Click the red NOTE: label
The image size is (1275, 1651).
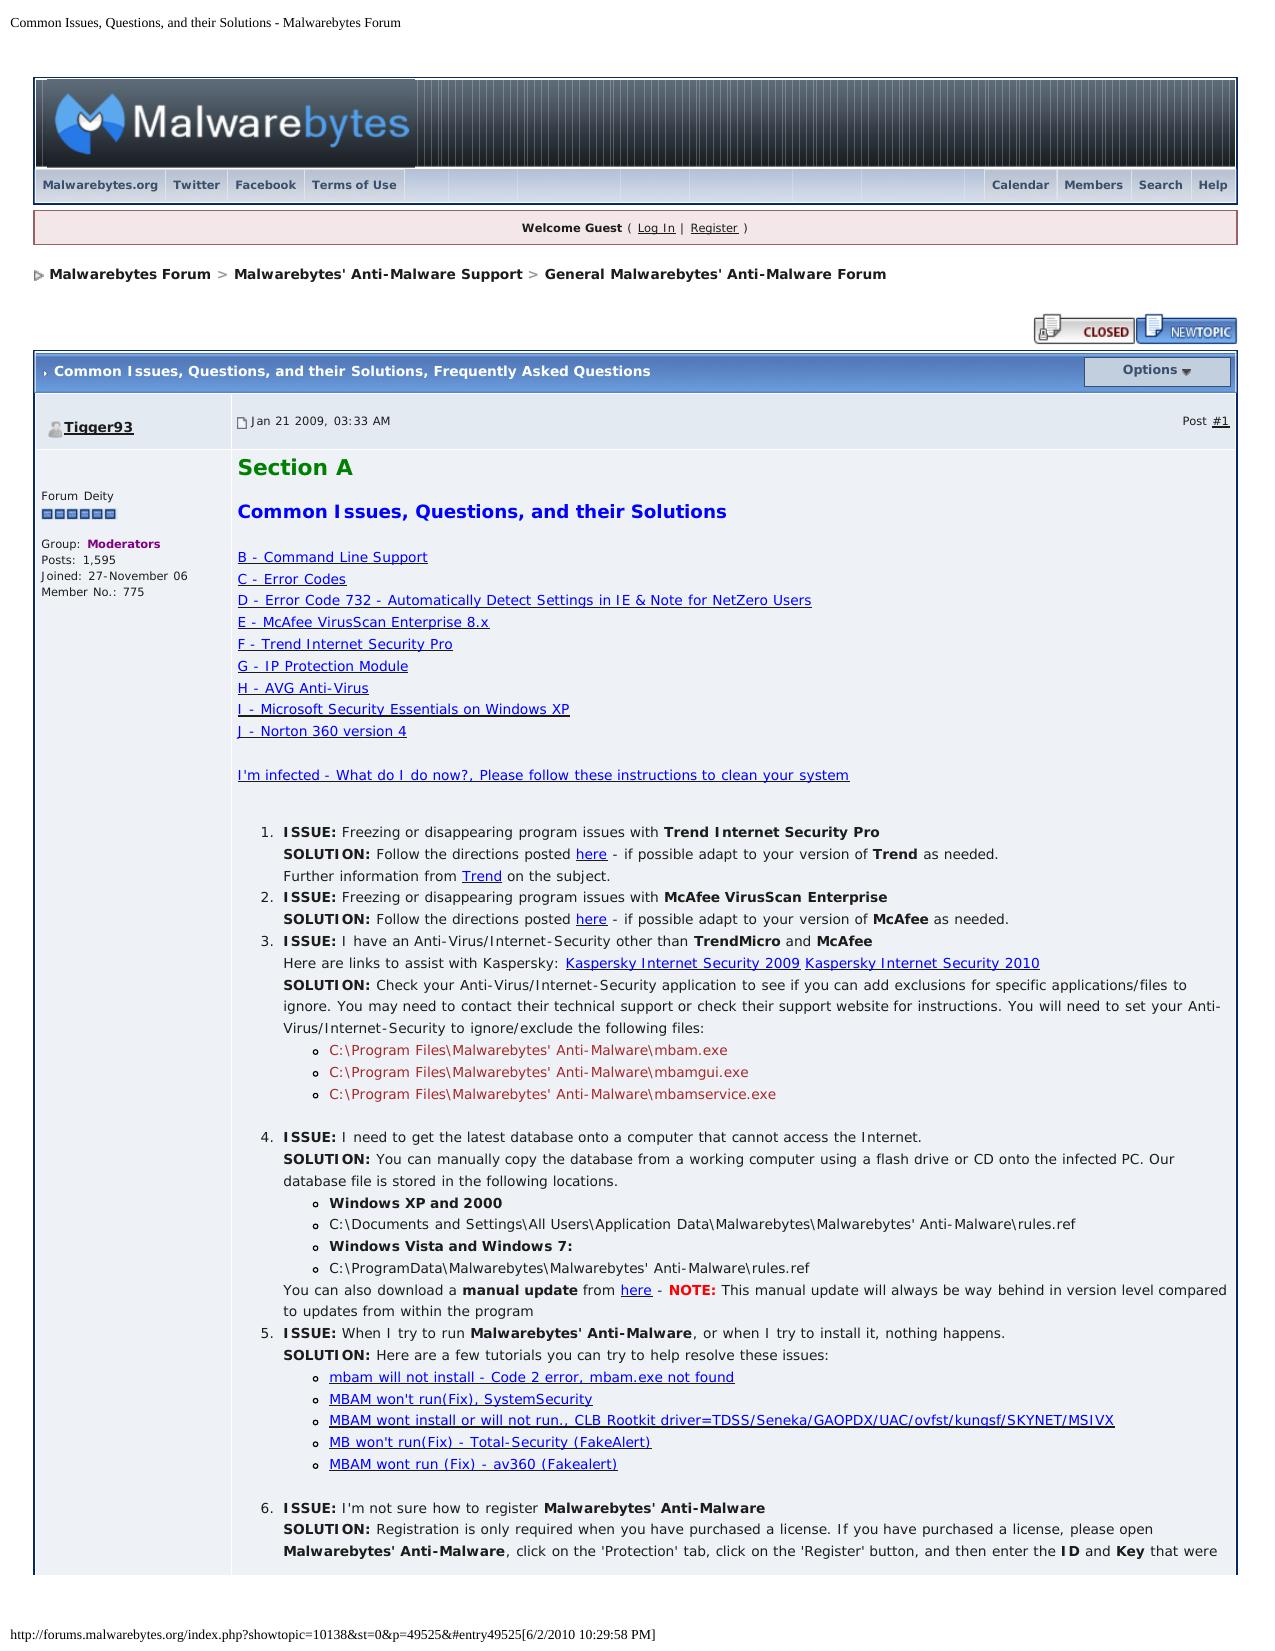(692, 1290)
